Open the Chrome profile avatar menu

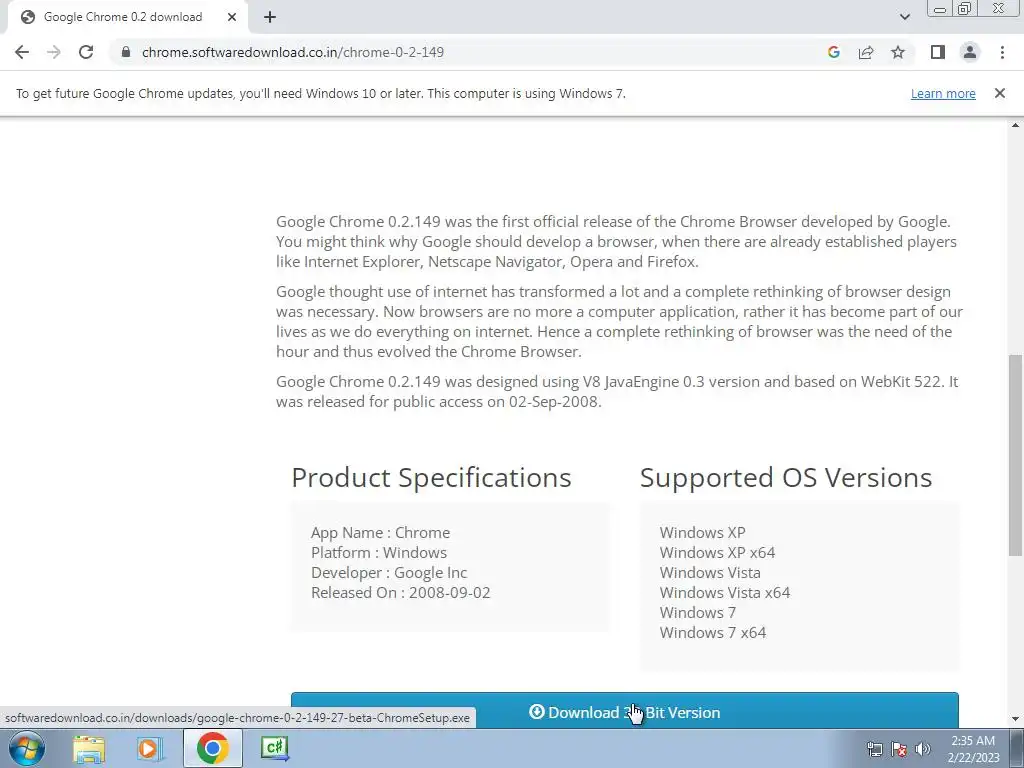970,52
